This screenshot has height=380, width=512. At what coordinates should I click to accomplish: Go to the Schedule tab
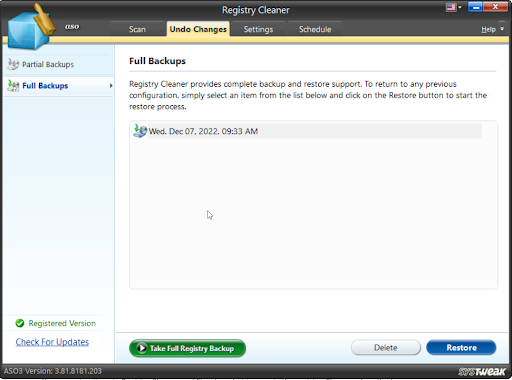coord(315,29)
